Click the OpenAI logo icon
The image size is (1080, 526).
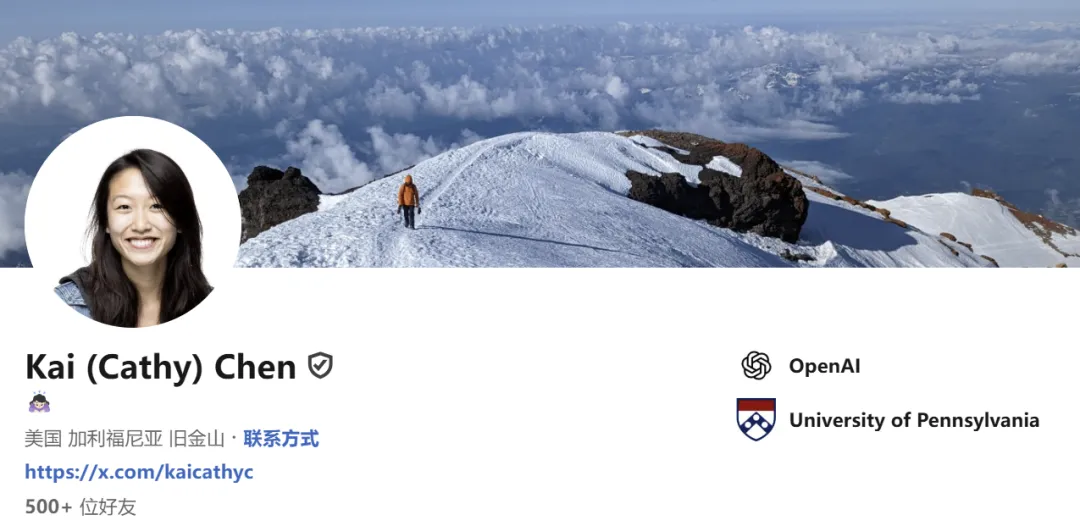point(756,365)
